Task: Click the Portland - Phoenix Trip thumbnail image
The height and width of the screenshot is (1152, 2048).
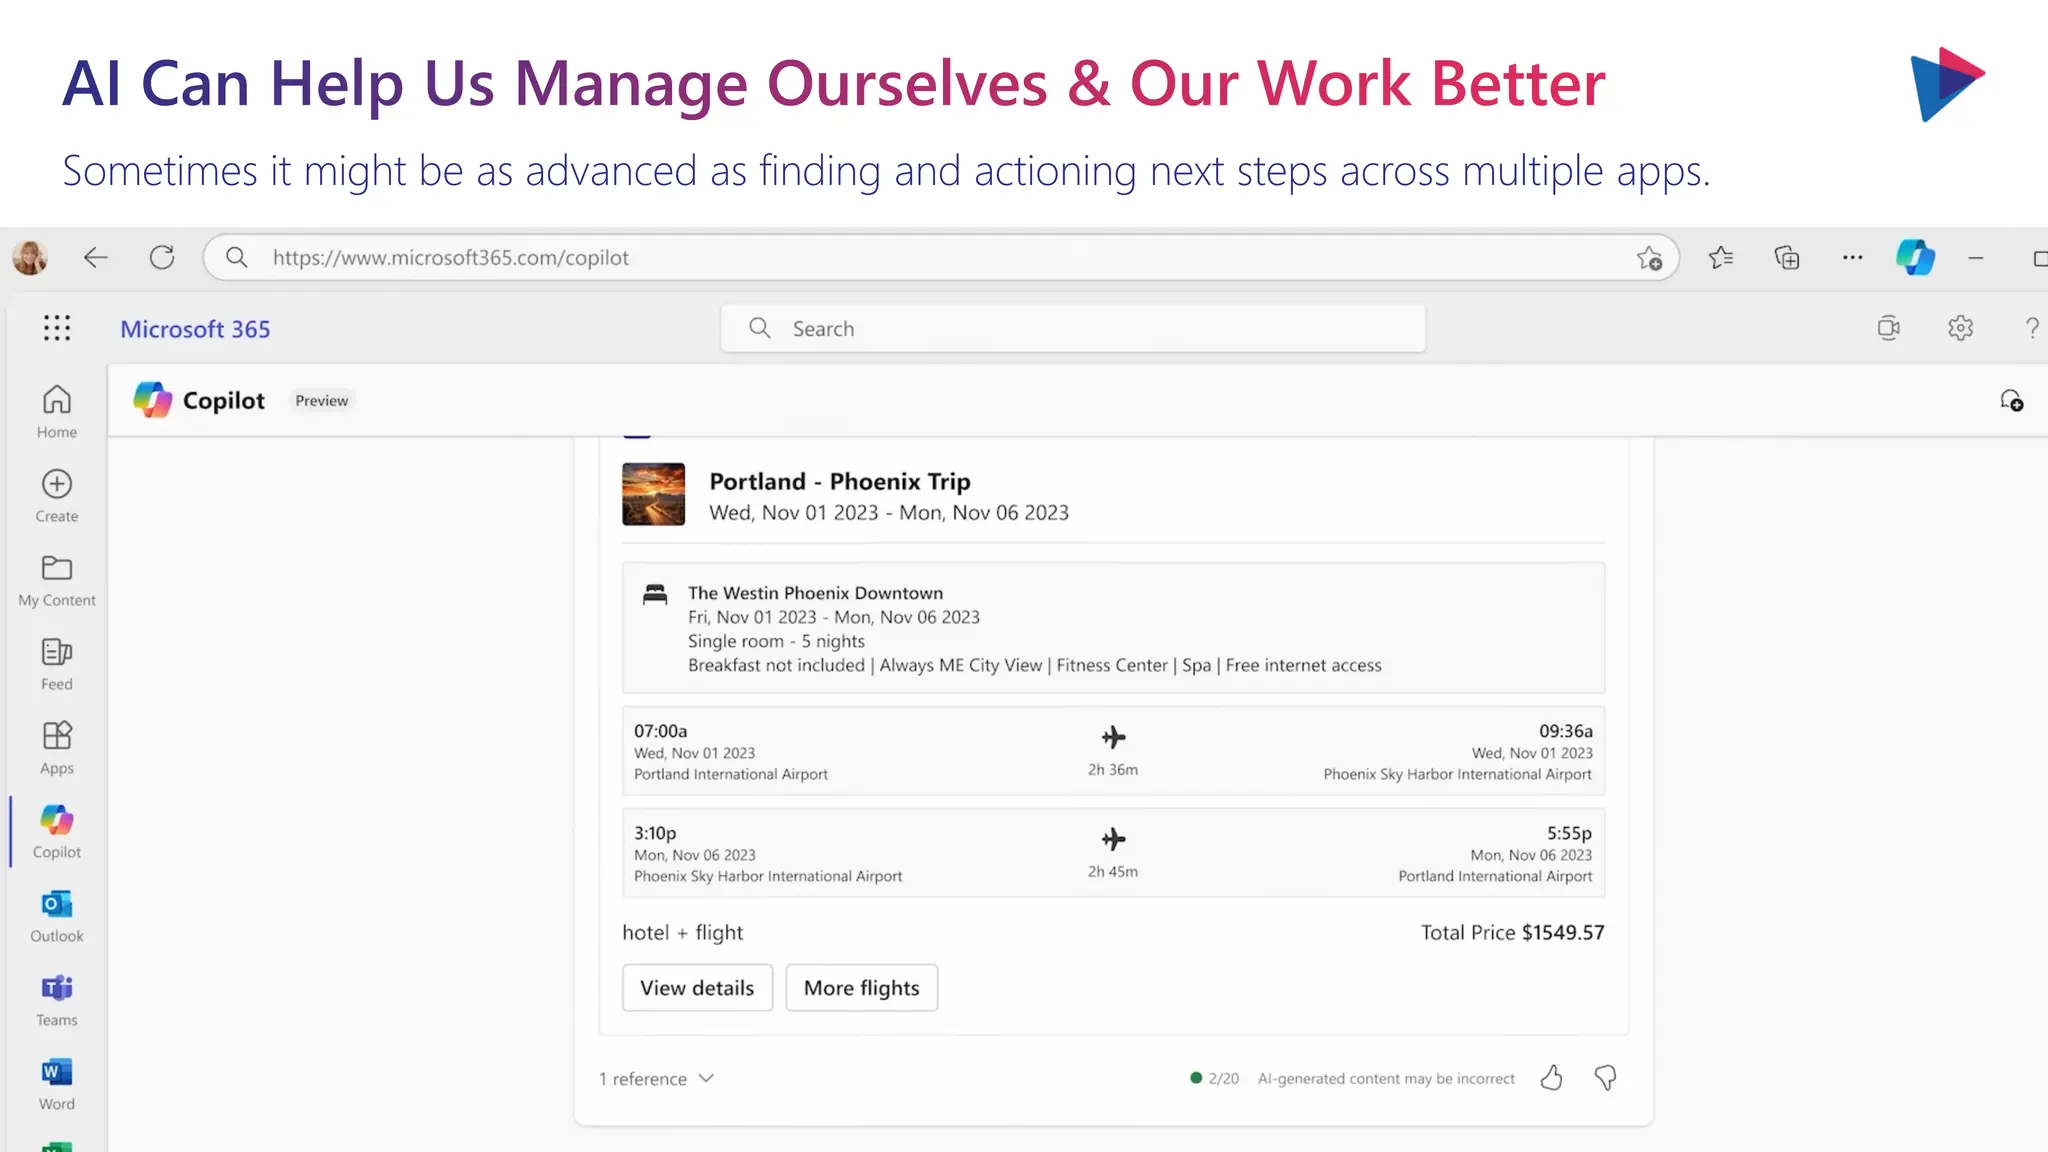Action: (x=654, y=494)
